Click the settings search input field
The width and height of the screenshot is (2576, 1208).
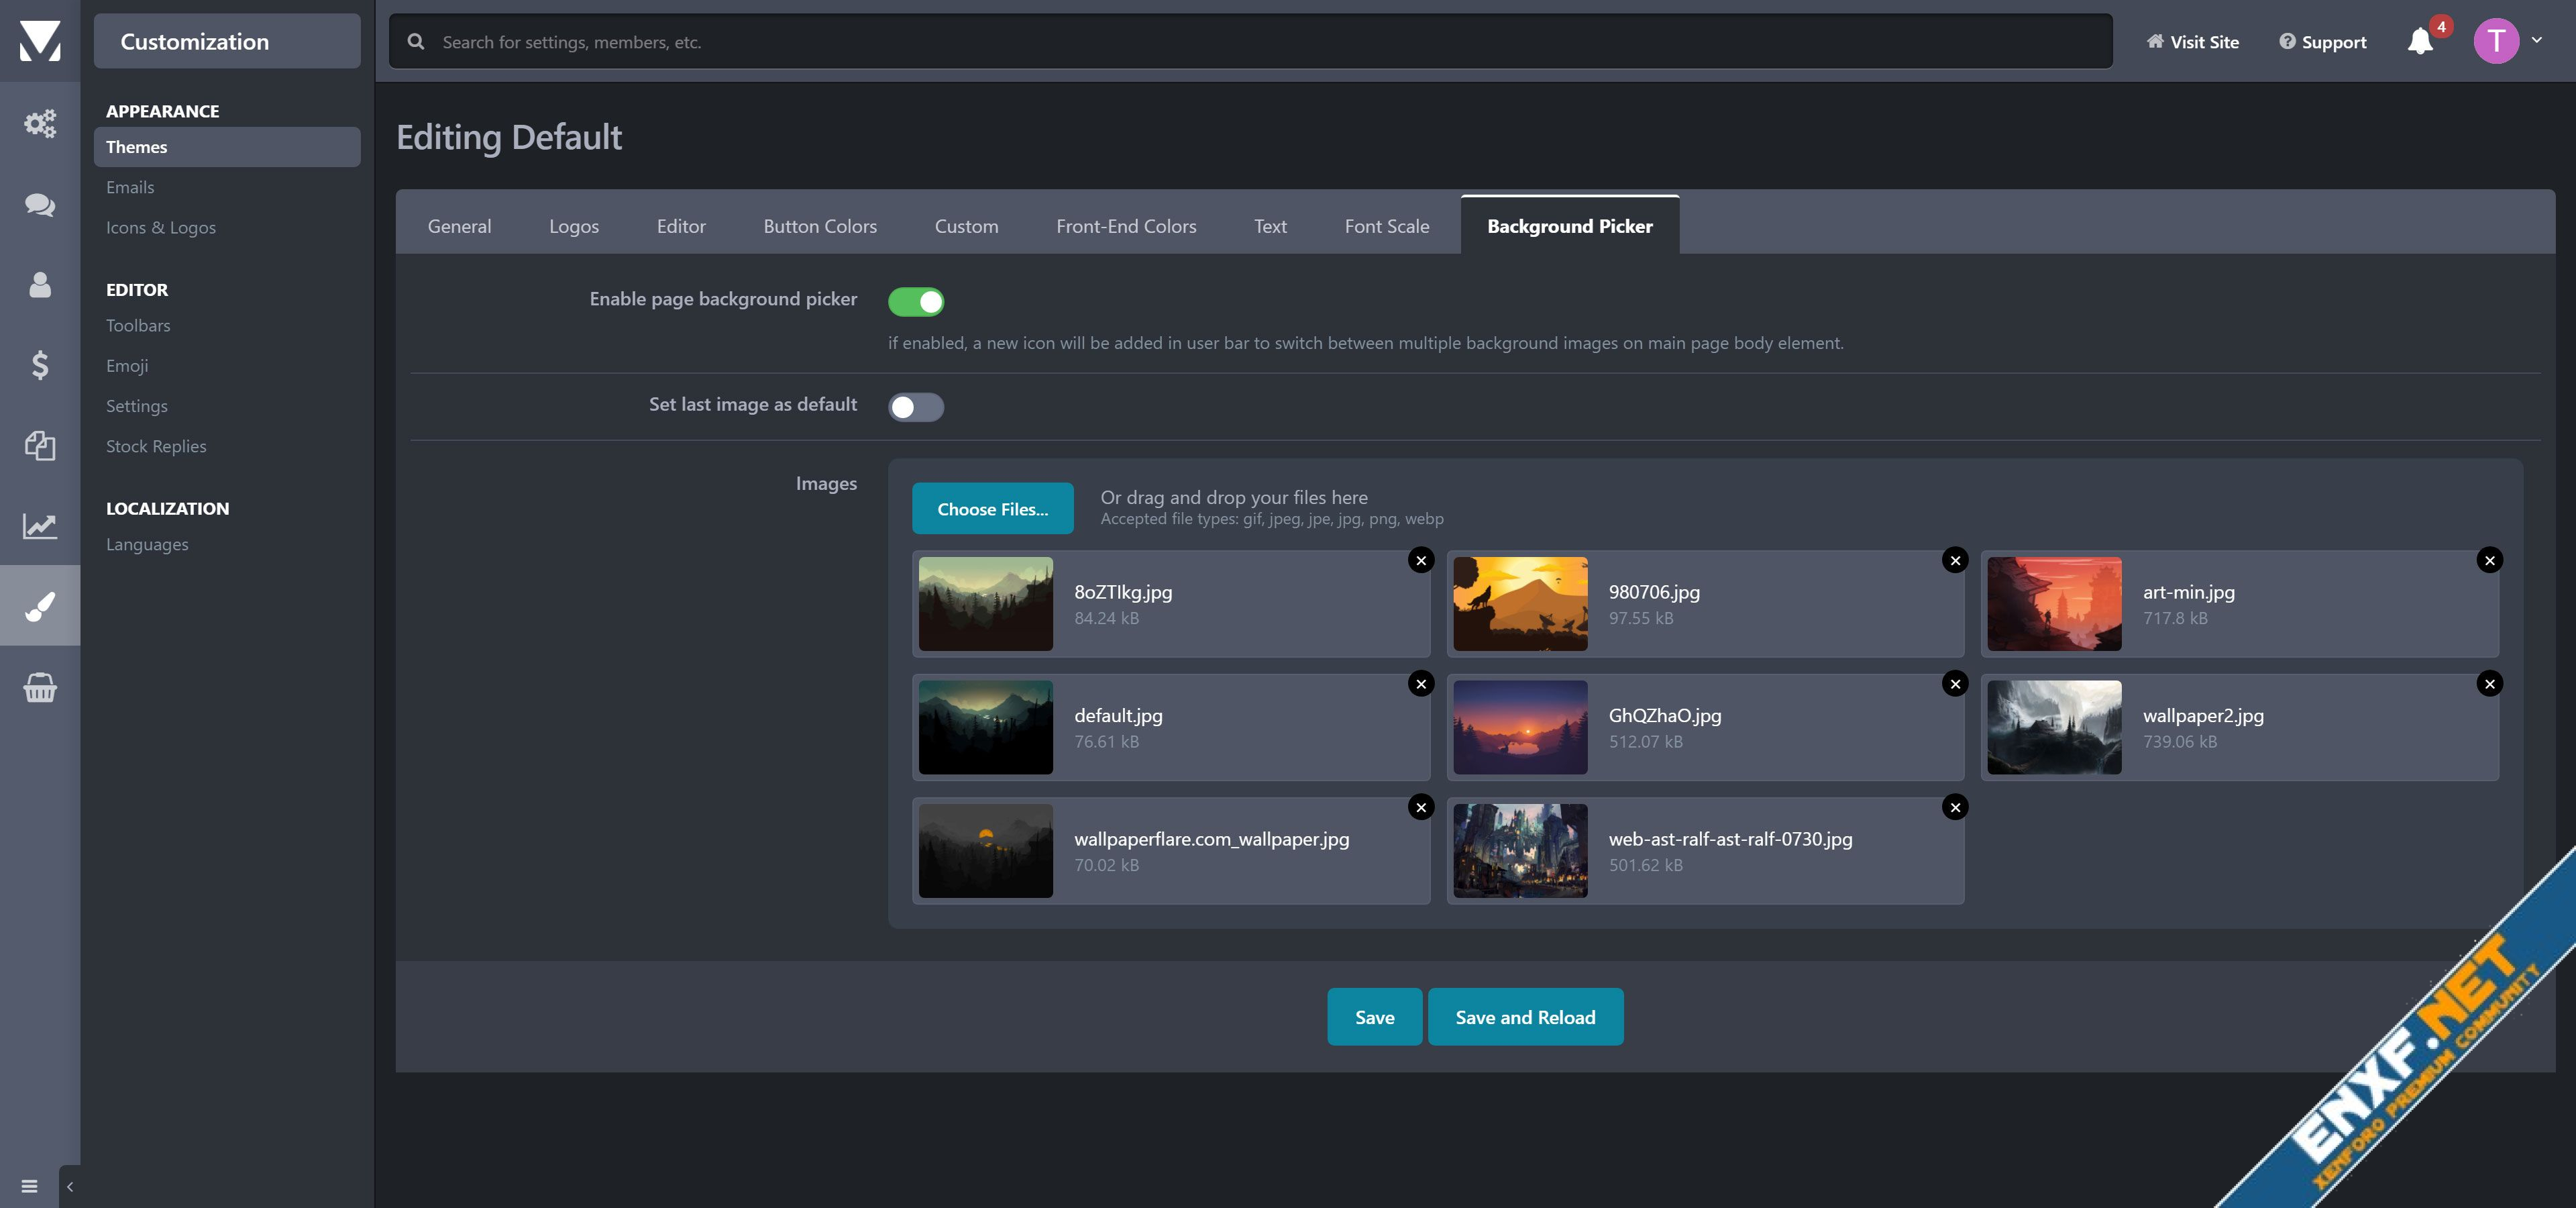[x=1250, y=42]
